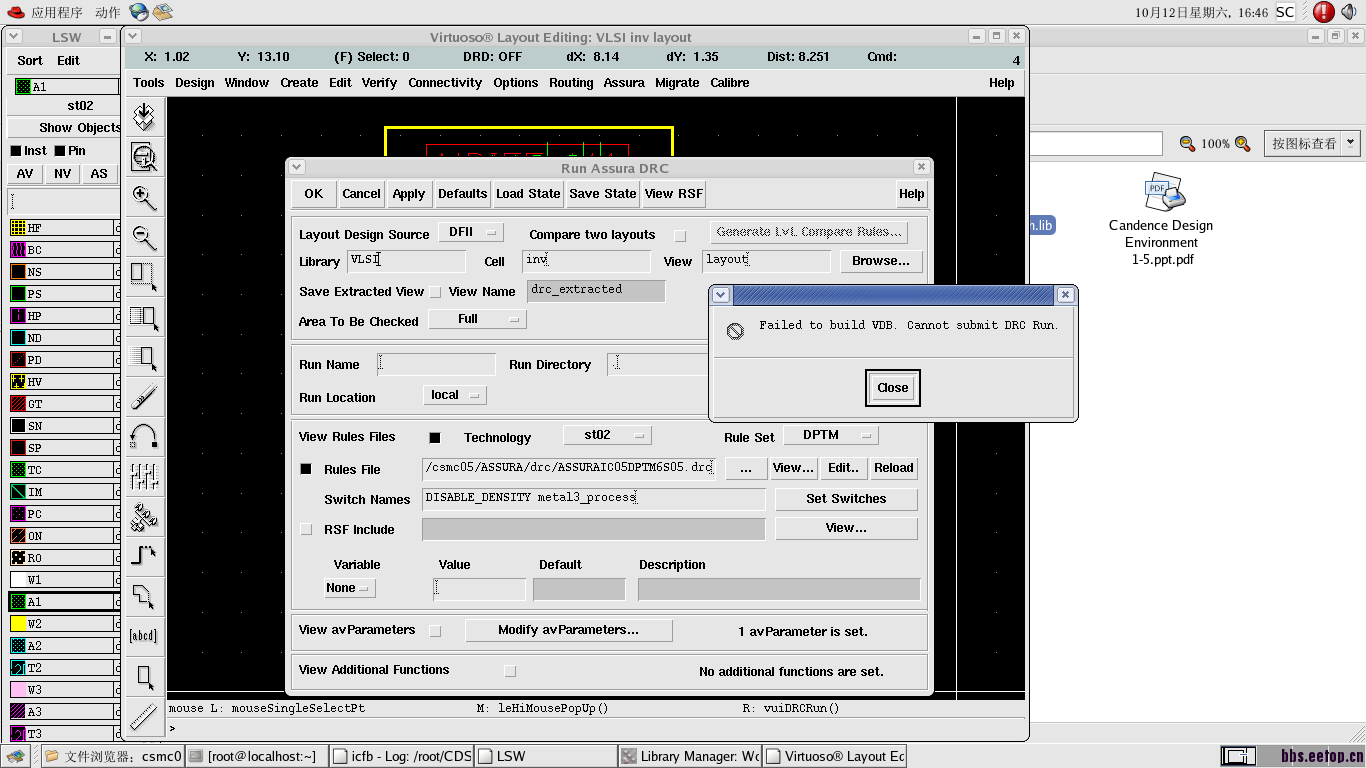Select the yellow HF layer swatch
The width and height of the screenshot is (1366, 768).
pos(18,228)
